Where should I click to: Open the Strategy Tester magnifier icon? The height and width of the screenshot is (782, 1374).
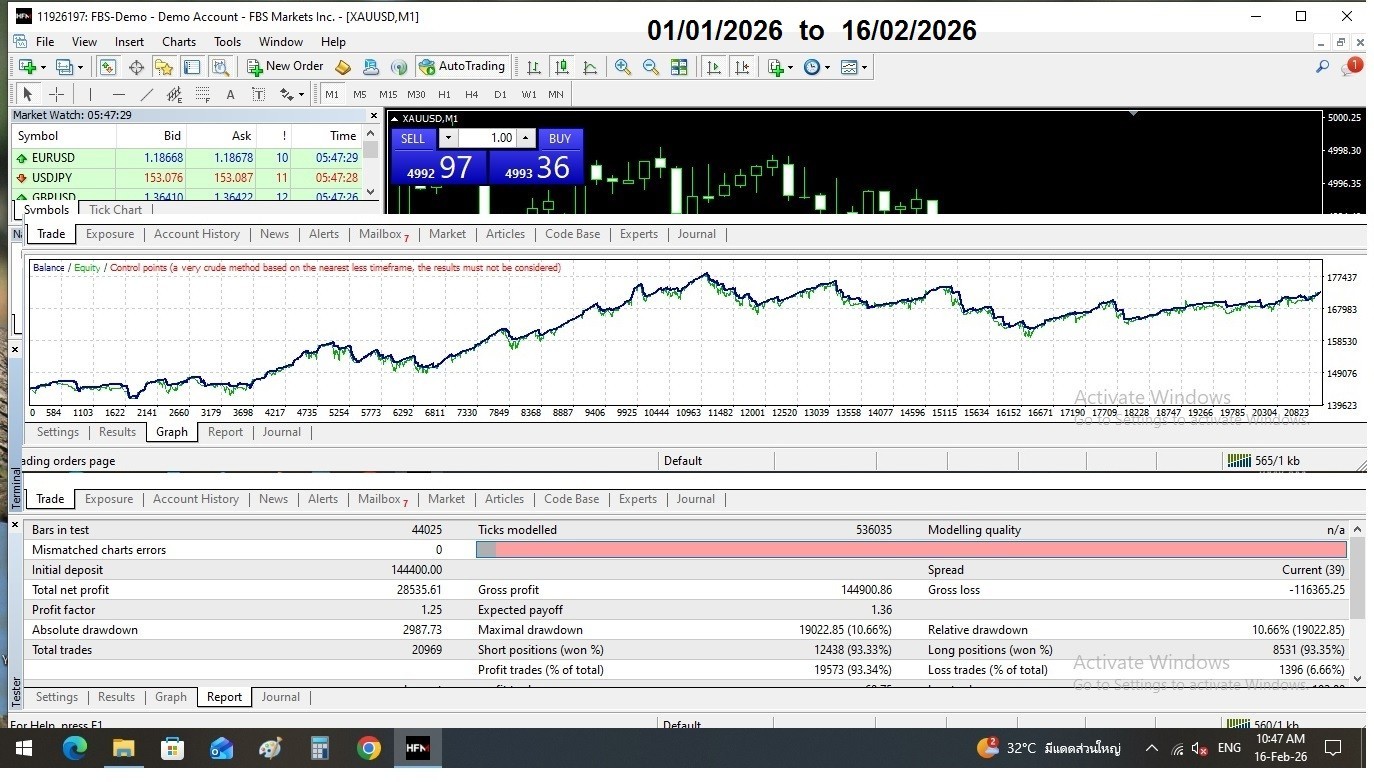220,67
